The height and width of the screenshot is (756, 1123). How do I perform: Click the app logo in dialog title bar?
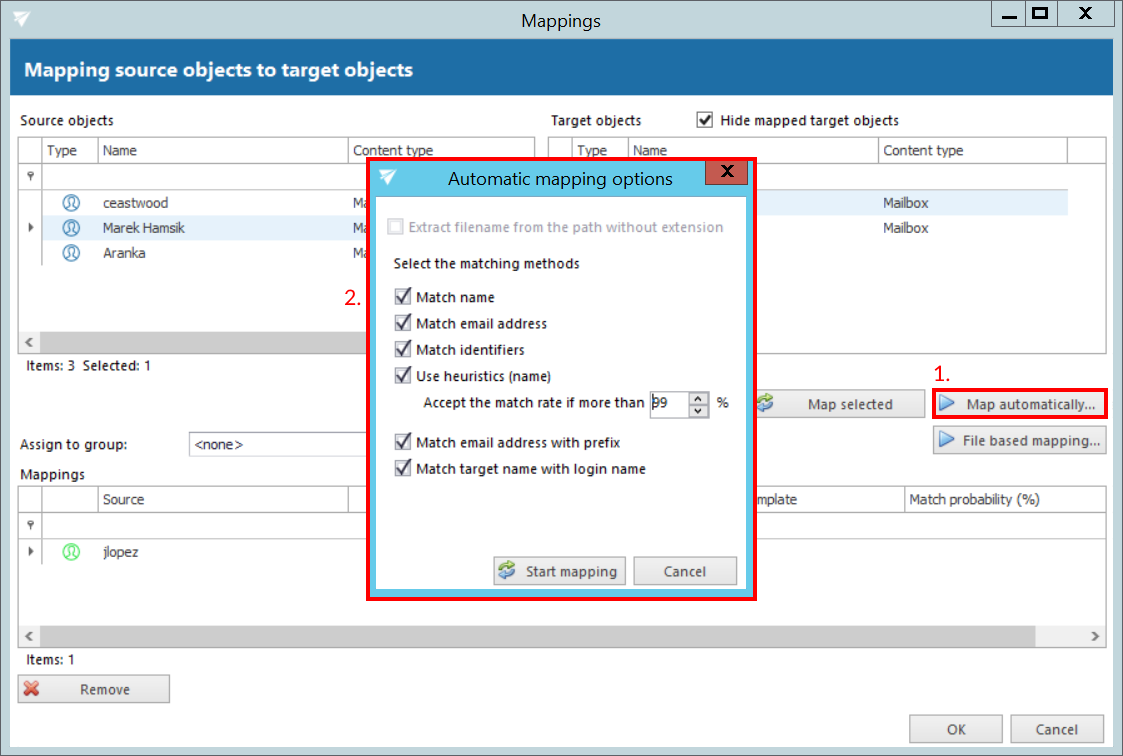(x=388, y=178)
